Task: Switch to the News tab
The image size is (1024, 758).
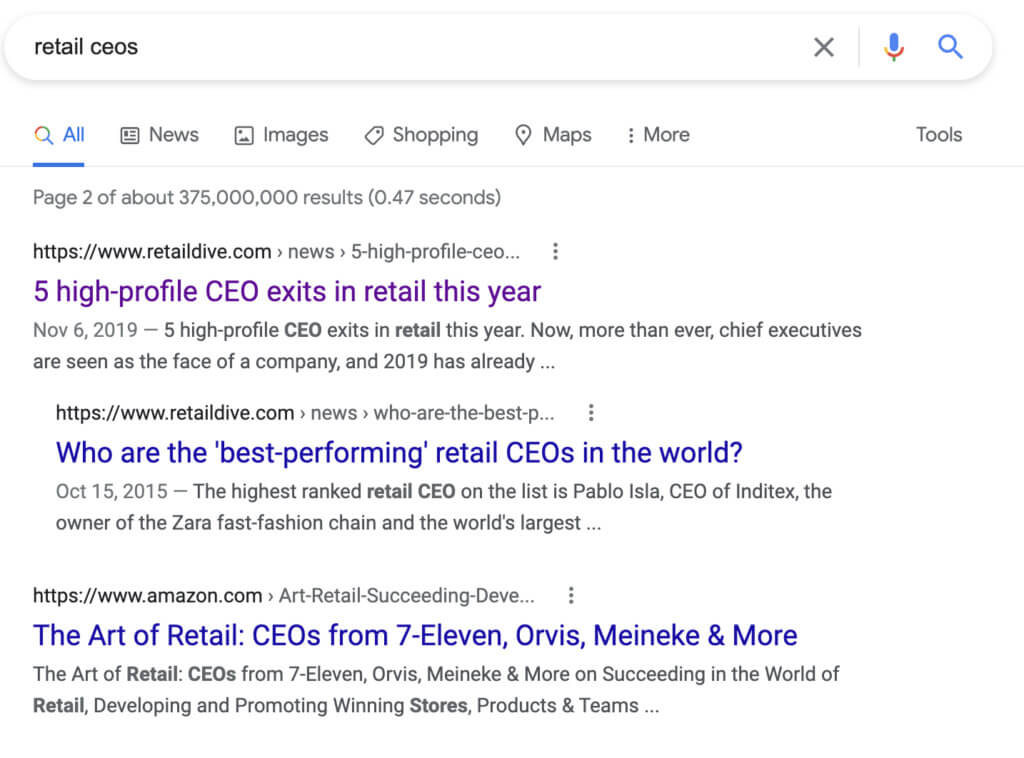Action: pos(173,134)
